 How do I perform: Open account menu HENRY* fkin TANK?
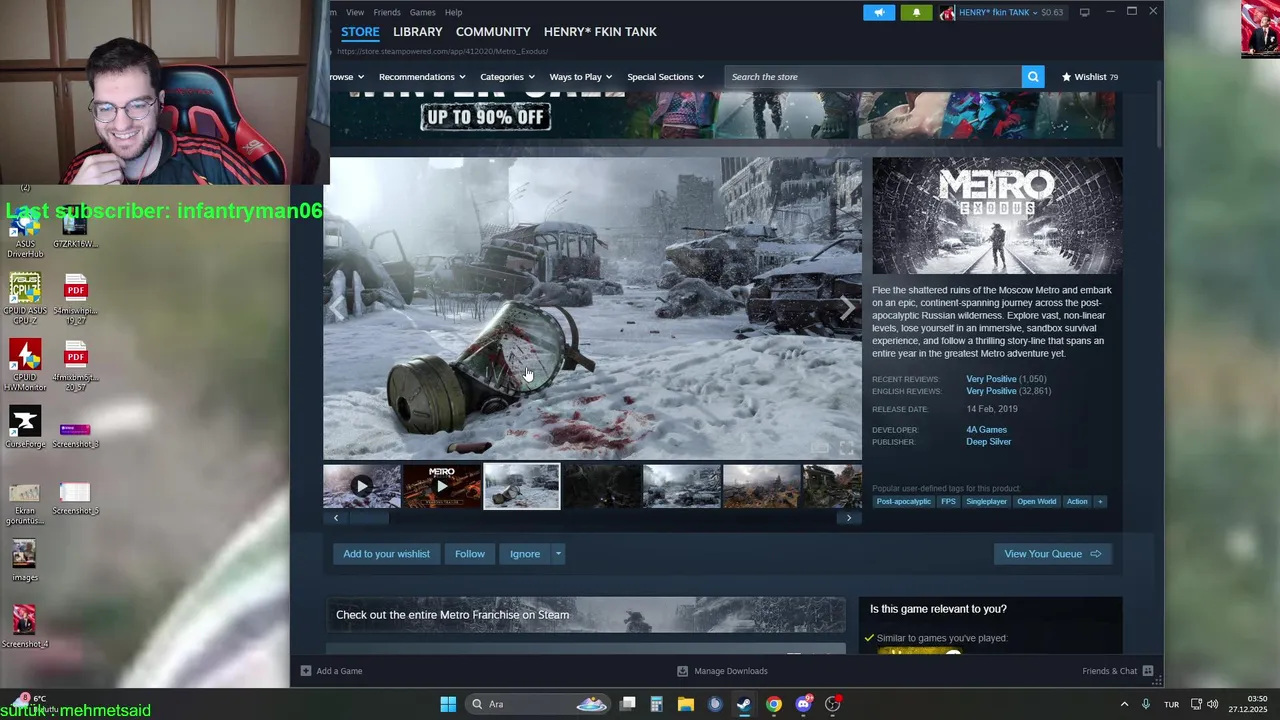click(x=1002, y=12)
